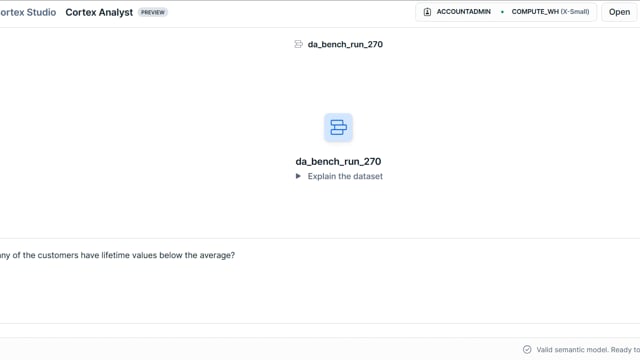Image resolution: width=640 pixels, height=360 pixels.
Task: Click the Cortex Analyst page title
Action: (99, 12)
